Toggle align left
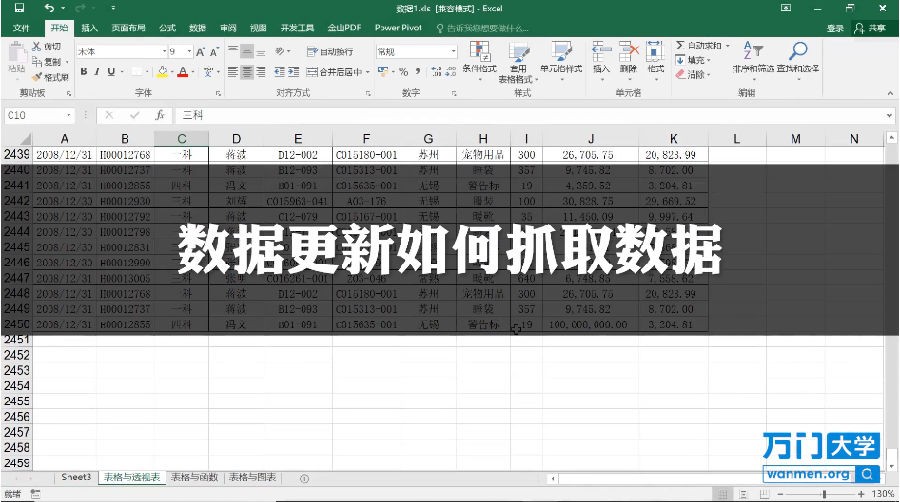Image resolution: width=900 pixels, height=502 pixels. coord(232,72)
